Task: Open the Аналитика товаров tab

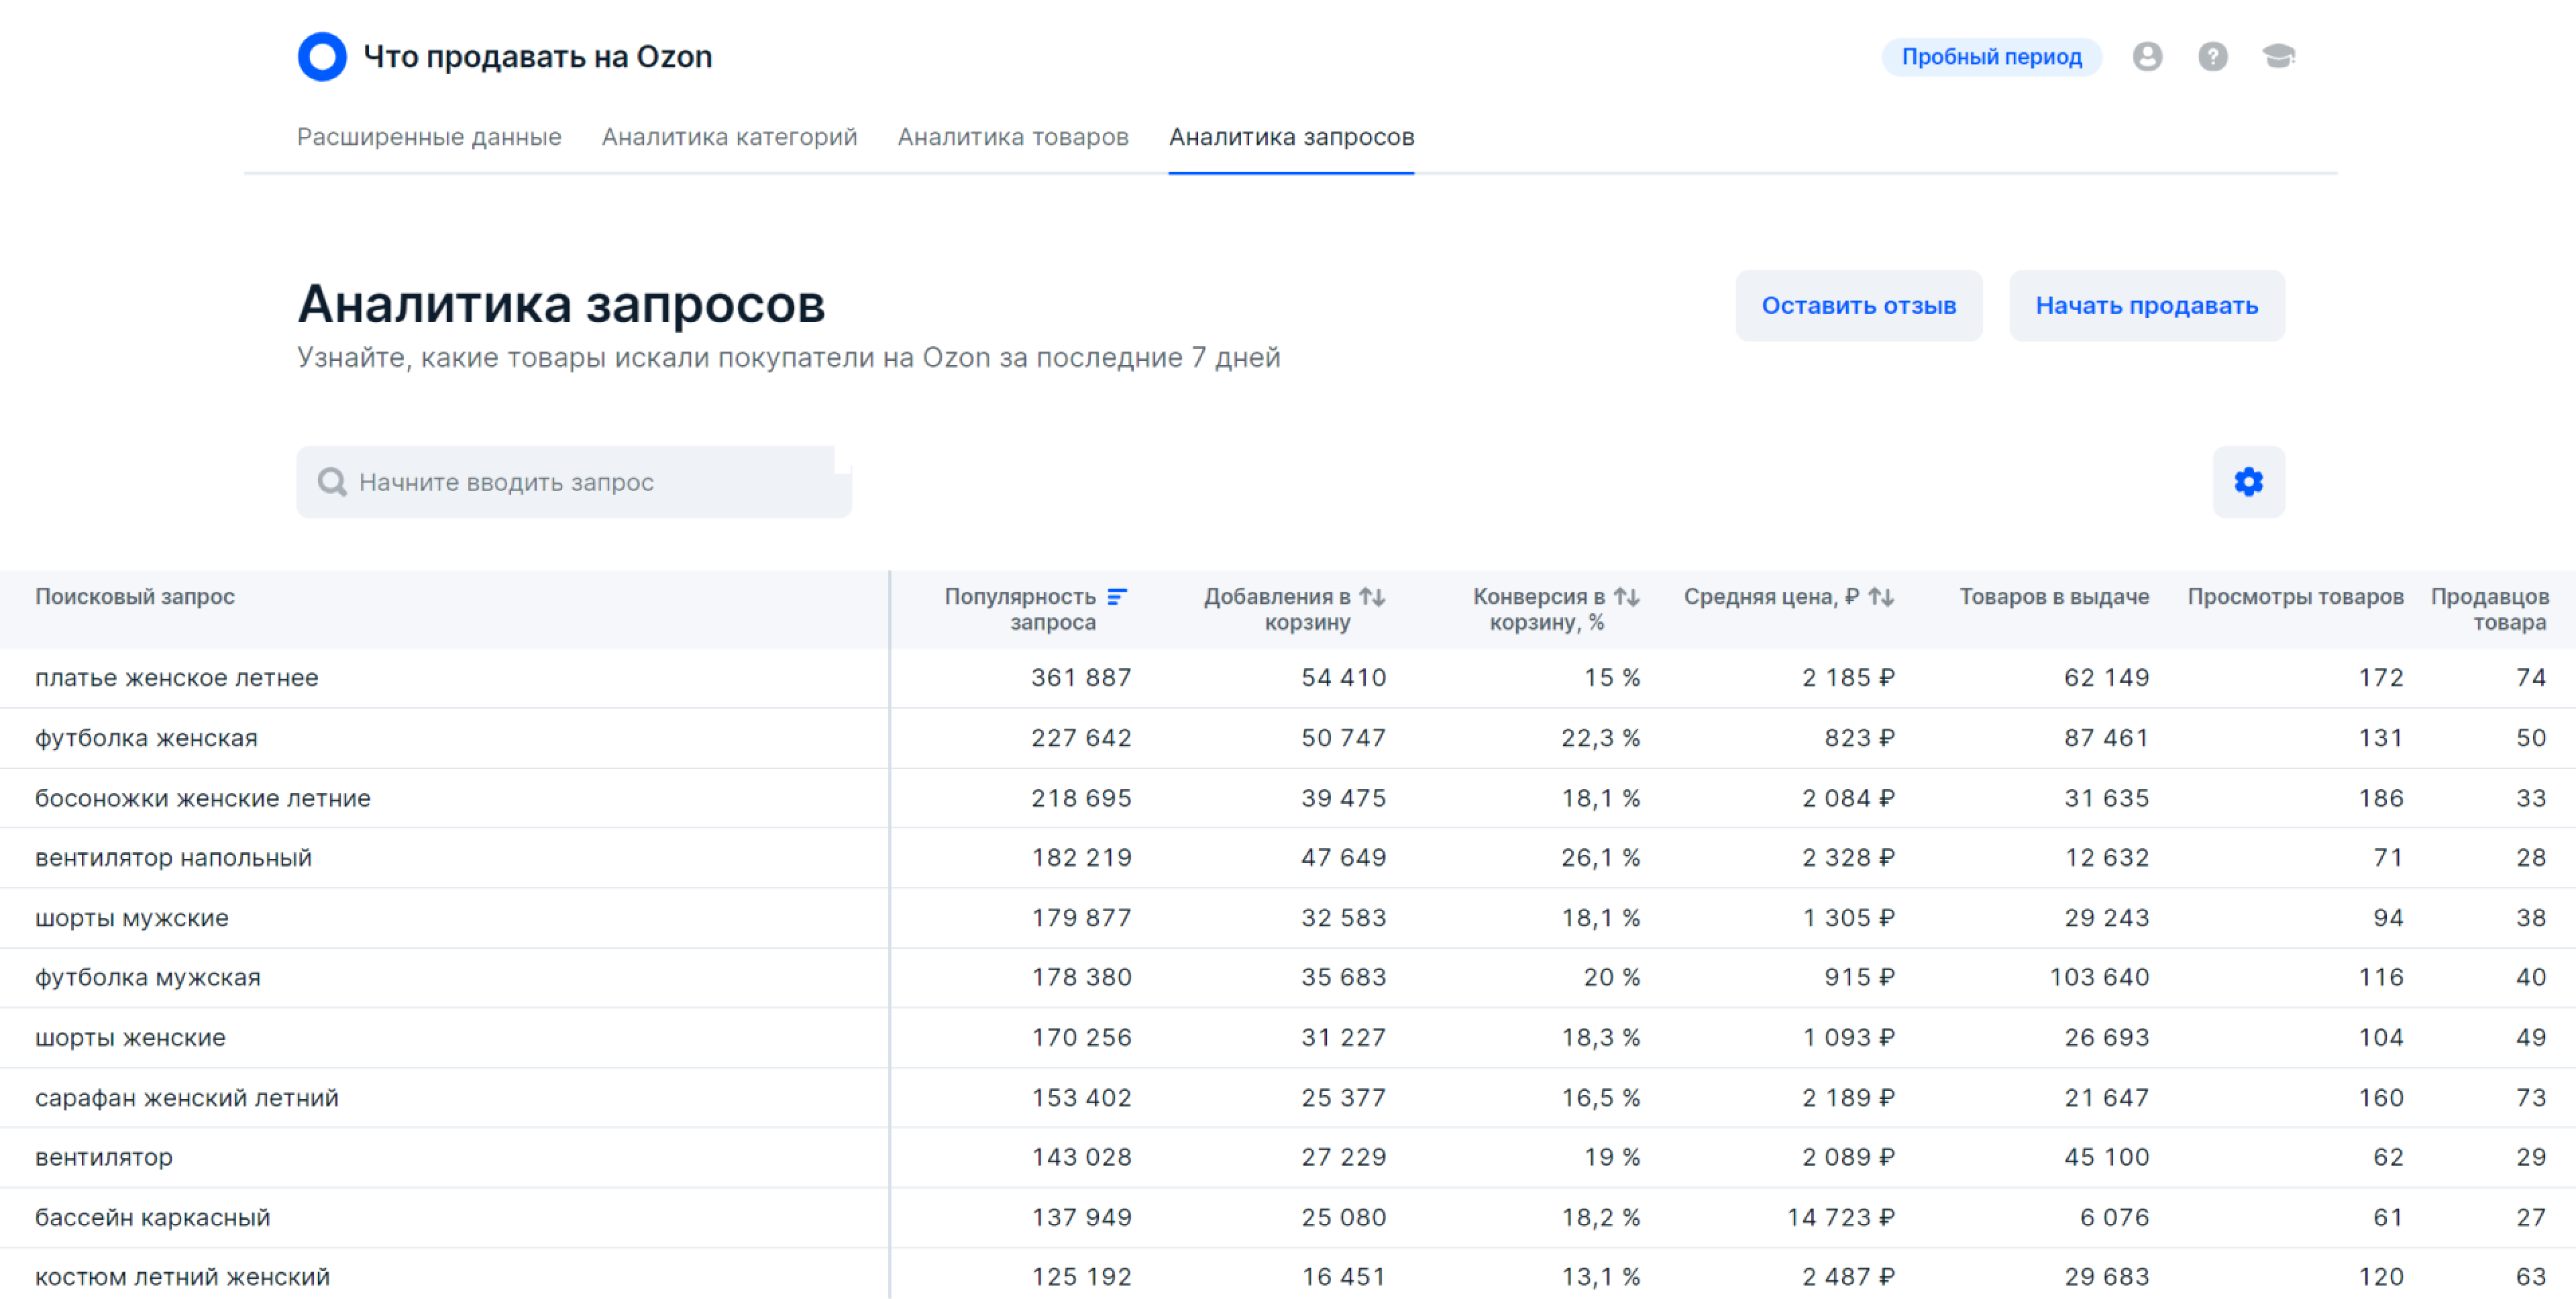Action: coord(1012,137)
